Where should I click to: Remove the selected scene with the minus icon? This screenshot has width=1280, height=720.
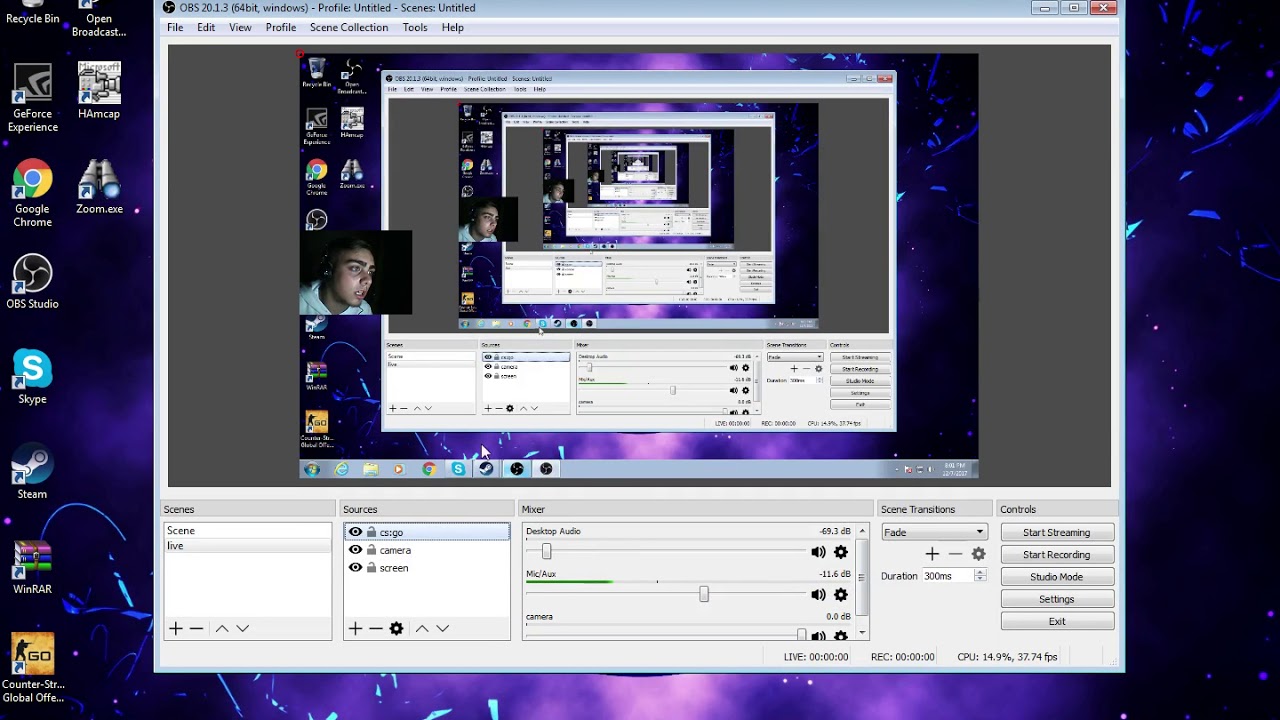pos(196,628)
